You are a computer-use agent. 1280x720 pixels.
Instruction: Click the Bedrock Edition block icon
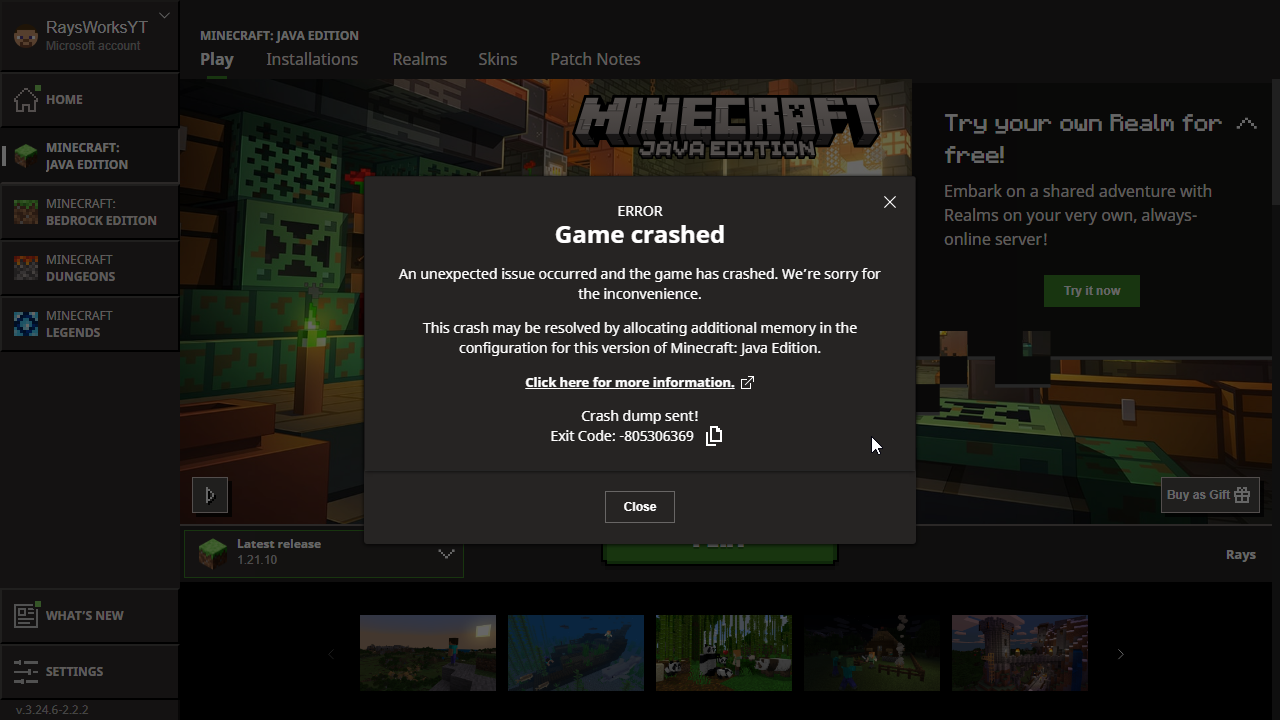pyautogui.click(x=25, y=211)
